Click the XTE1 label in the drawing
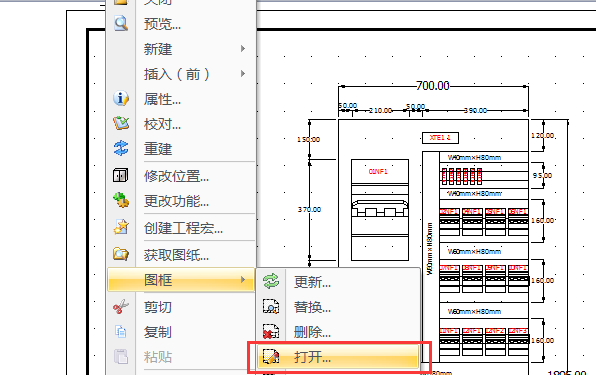Image resolution: width=596 pixels, height=375 pixels. pyautogui.click(x=440, y=138)
